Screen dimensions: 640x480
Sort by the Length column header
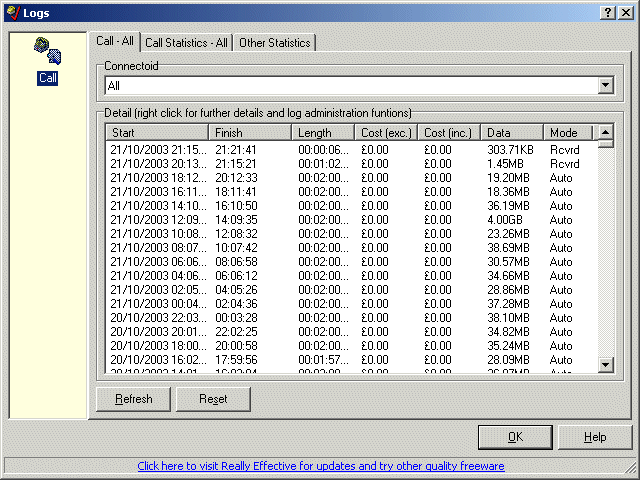[x=323, y=133]
